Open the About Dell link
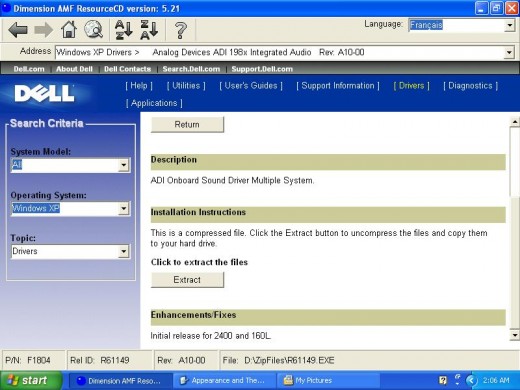The height and width of the screenshot is (390, 520). [74, 69]
